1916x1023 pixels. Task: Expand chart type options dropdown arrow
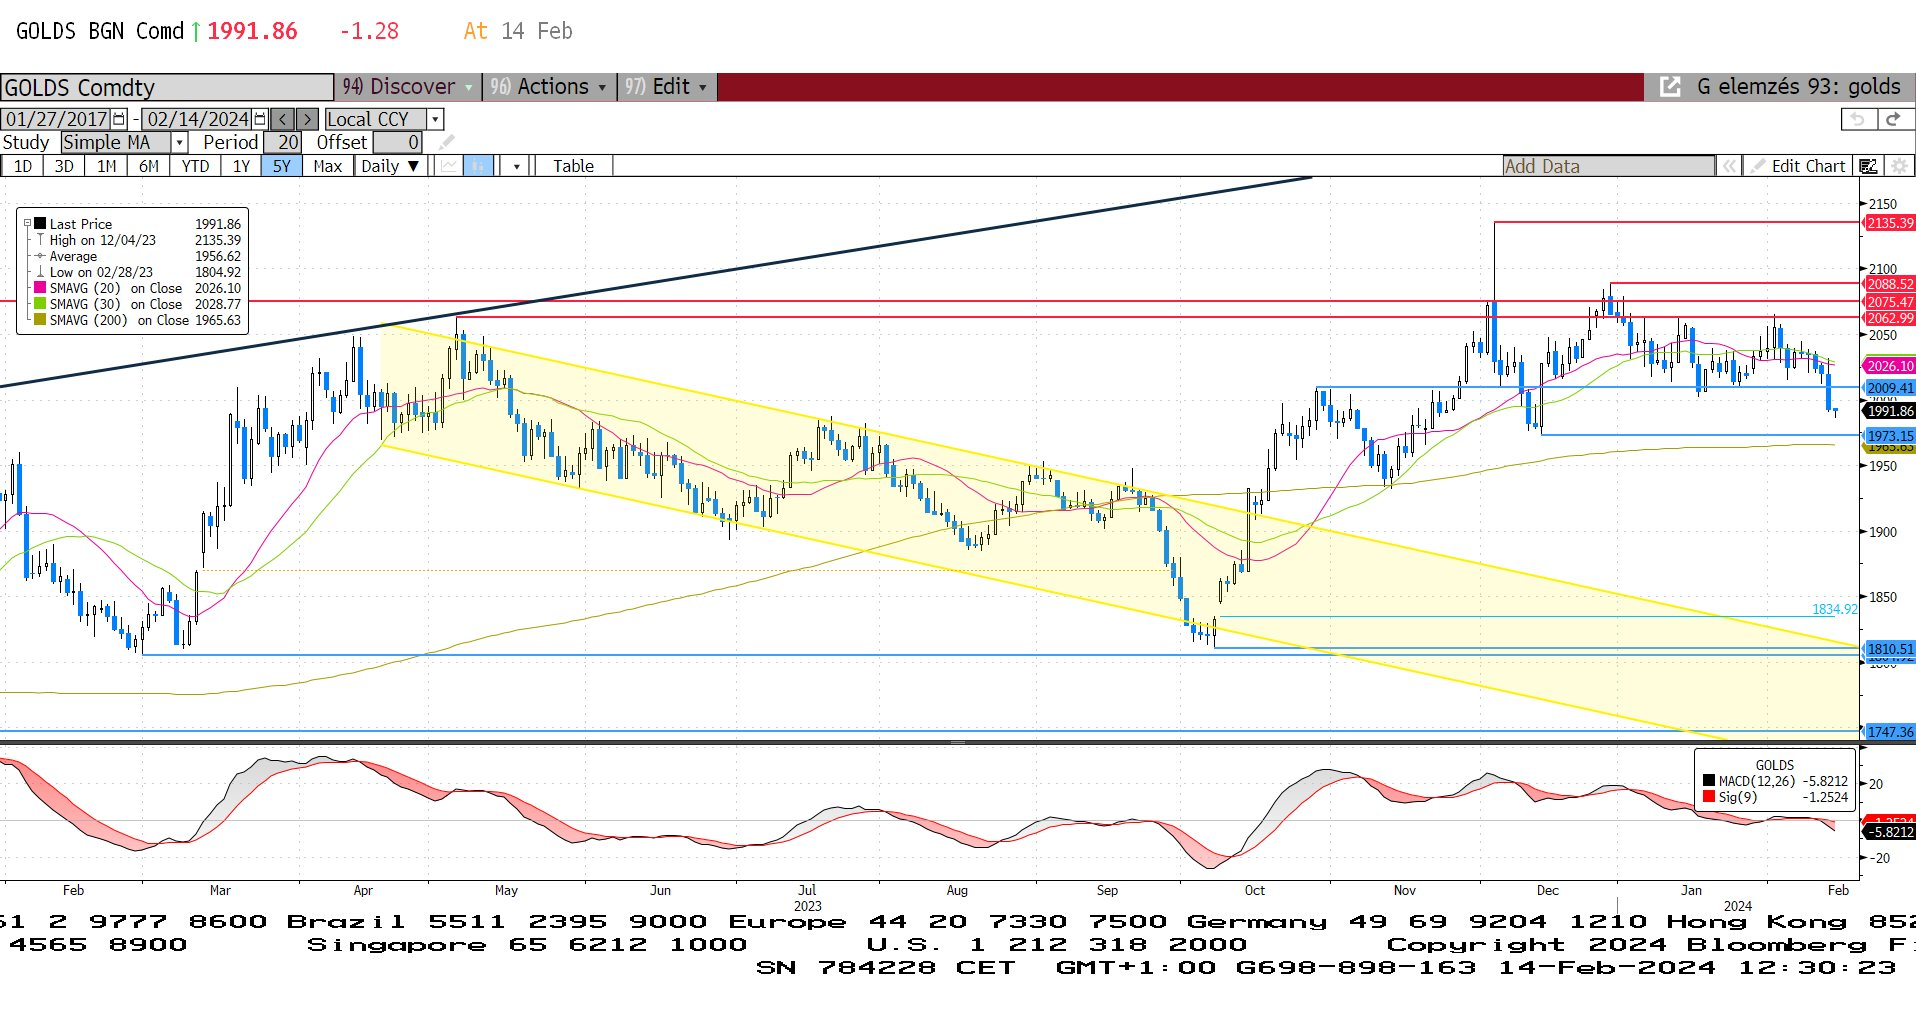[x=516, y=166]
